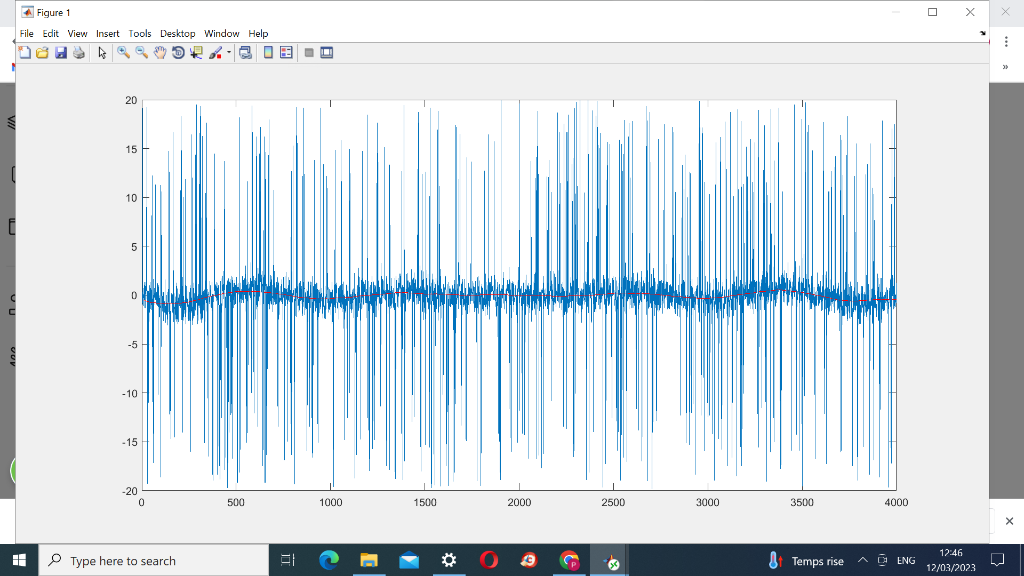Focus the taskbar search box
The width and height of the screenshot is (1024, 576).
click(x=154, y=560)
